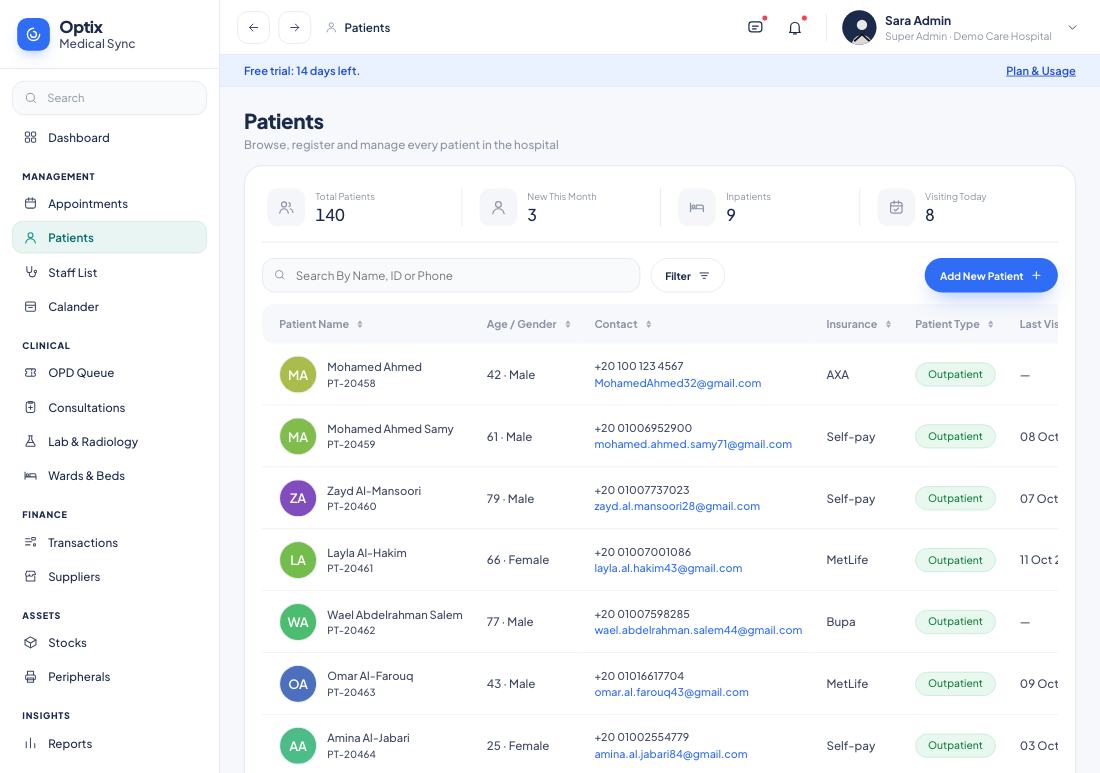Open the Stocks item under Assets
The image size is (1100, 773).
[109, 643]
